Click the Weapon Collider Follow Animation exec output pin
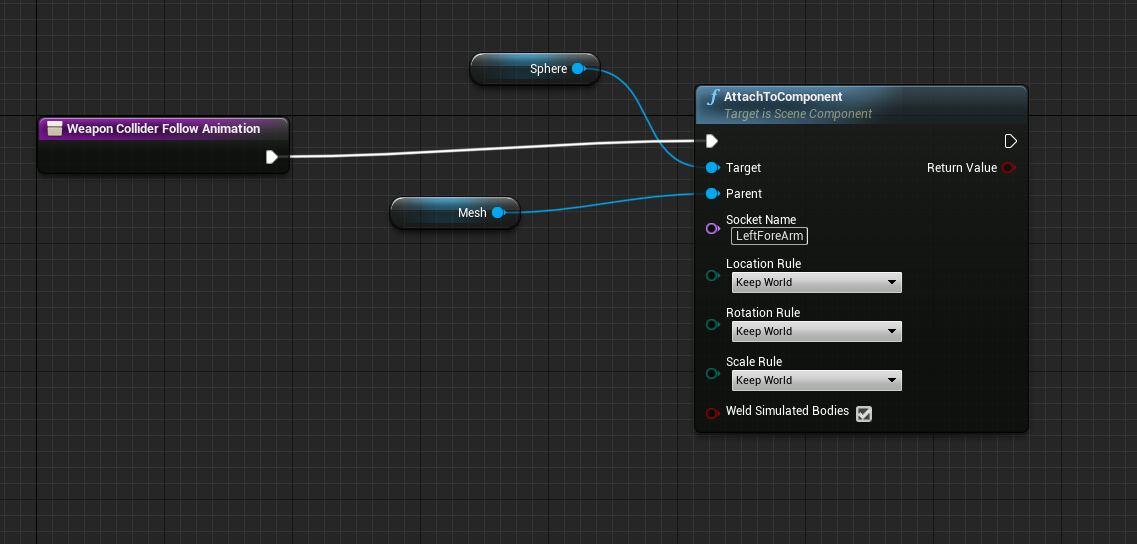 [x=271, y=157]
